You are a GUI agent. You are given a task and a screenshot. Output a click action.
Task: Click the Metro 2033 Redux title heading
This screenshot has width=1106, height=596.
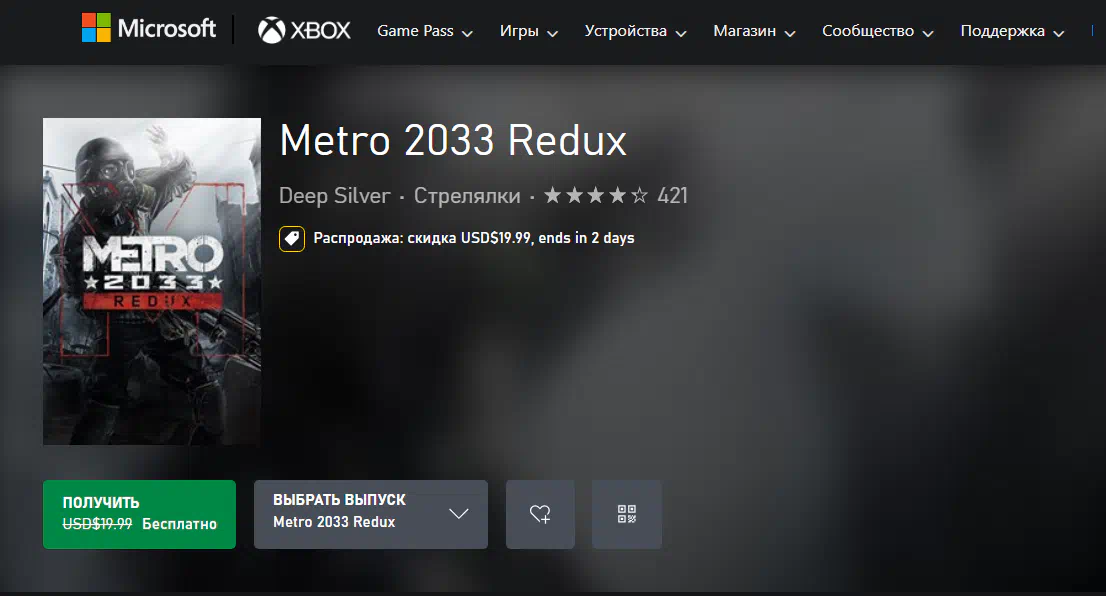[x=453, y=140]
